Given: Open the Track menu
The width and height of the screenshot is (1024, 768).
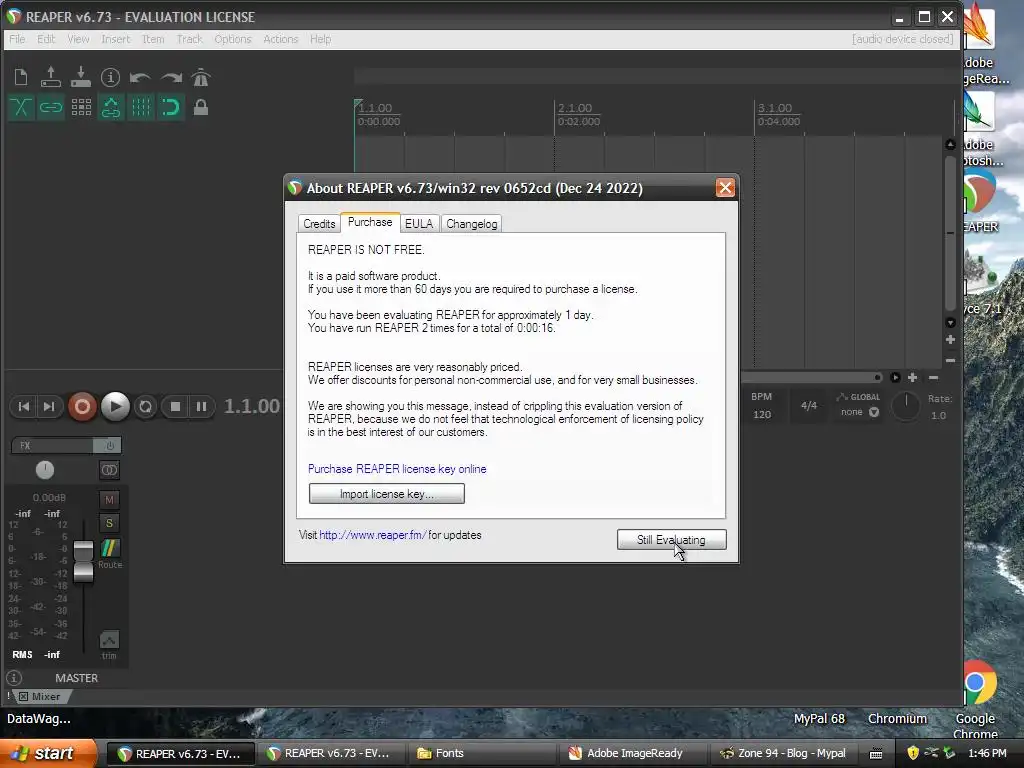Looking at the screenshot, I should (189, 39).
